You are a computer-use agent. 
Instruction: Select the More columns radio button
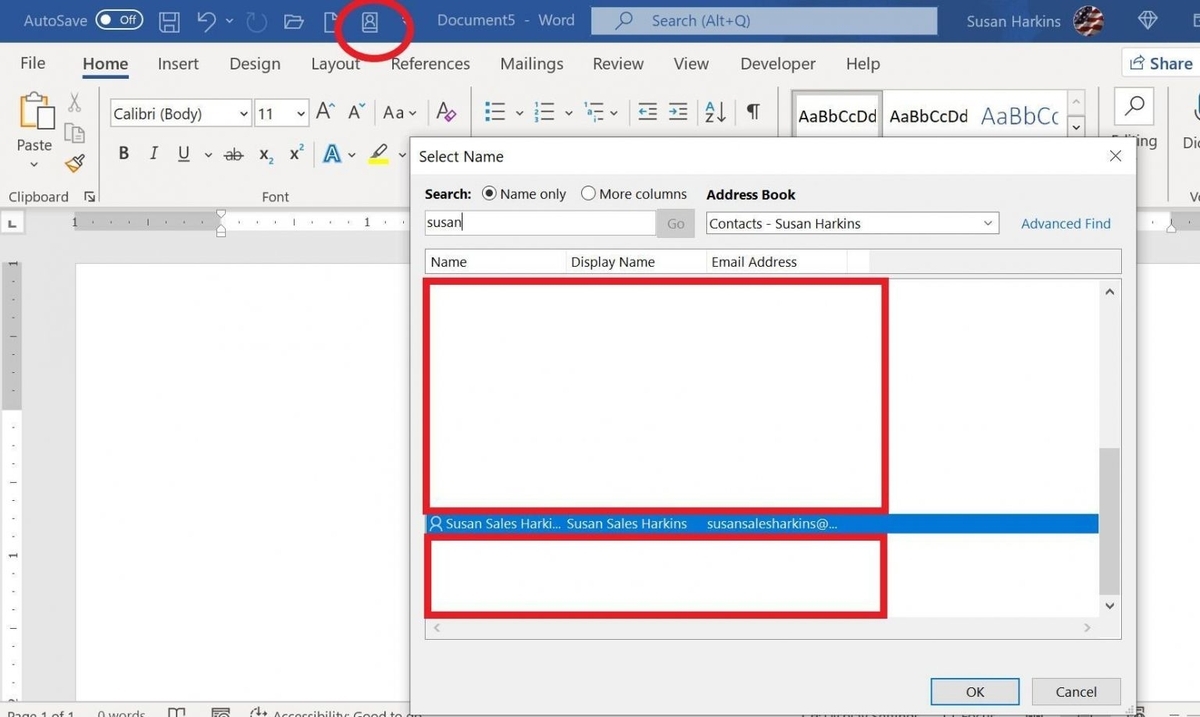588,193
